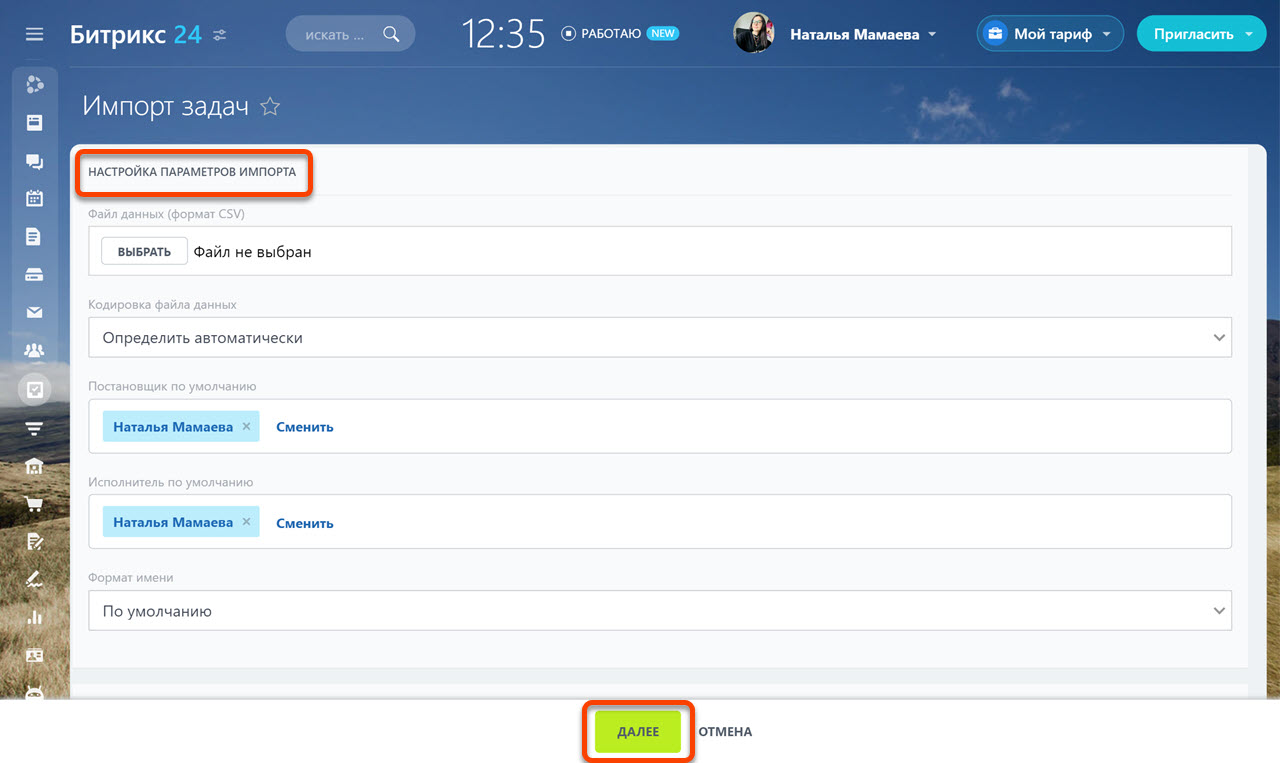The width and height of the screenshot is (1280, 763).
Task: Open the sites house sidebar icon
Action: click(x=35, y=467)
